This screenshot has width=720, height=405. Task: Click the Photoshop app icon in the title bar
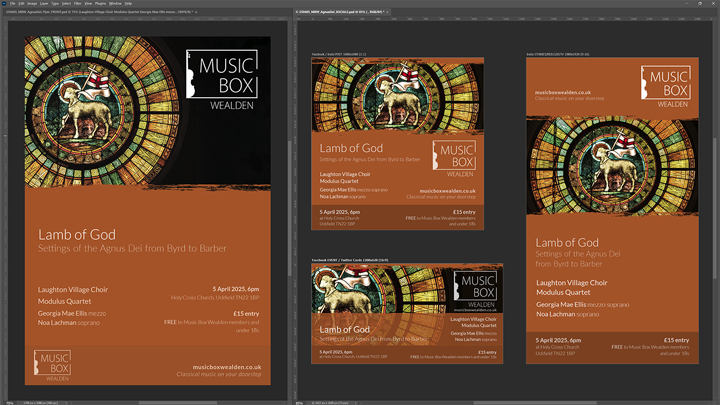coord(4,3)
